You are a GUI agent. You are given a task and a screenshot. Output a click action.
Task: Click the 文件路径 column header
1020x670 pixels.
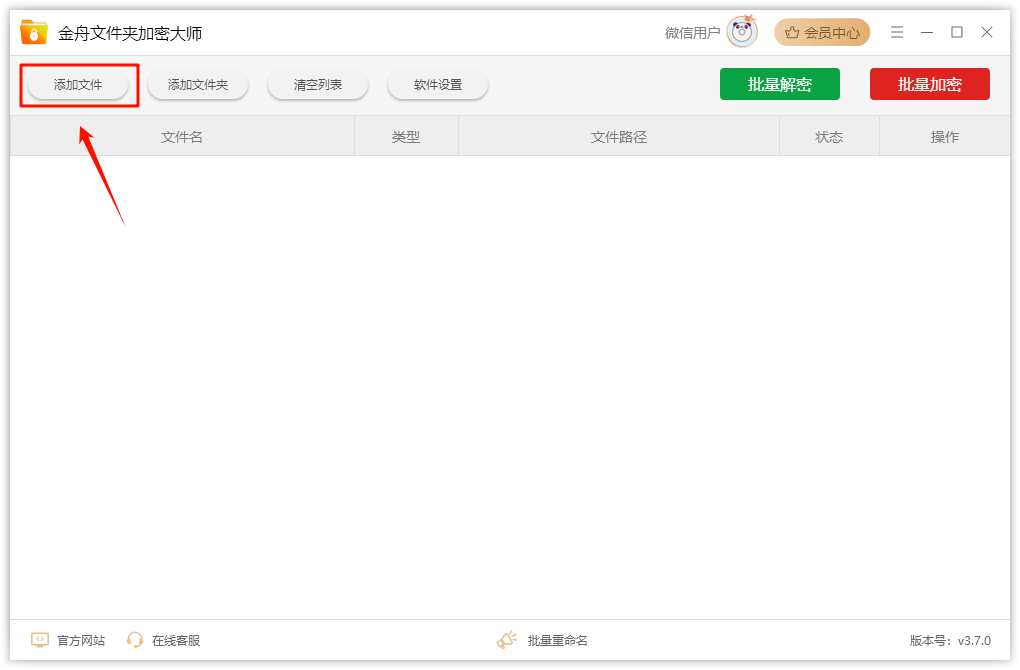[x=619, y=137]
